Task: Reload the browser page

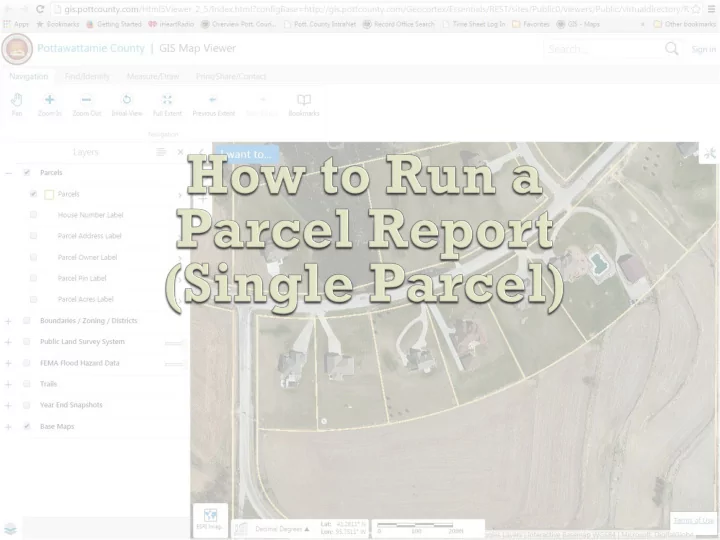Action: (40, 9)
